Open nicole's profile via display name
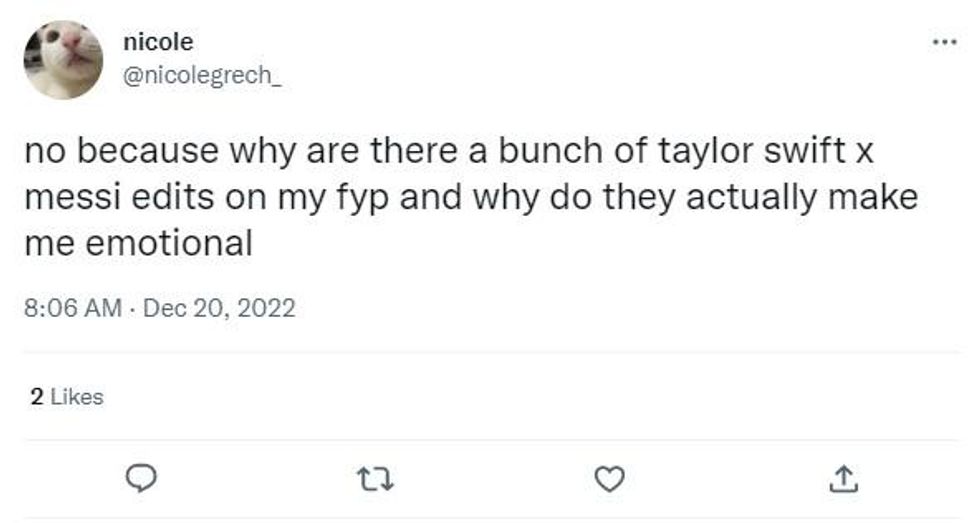Image resolution: width=980 pixels, height=523 pixels. click(157, 42)
